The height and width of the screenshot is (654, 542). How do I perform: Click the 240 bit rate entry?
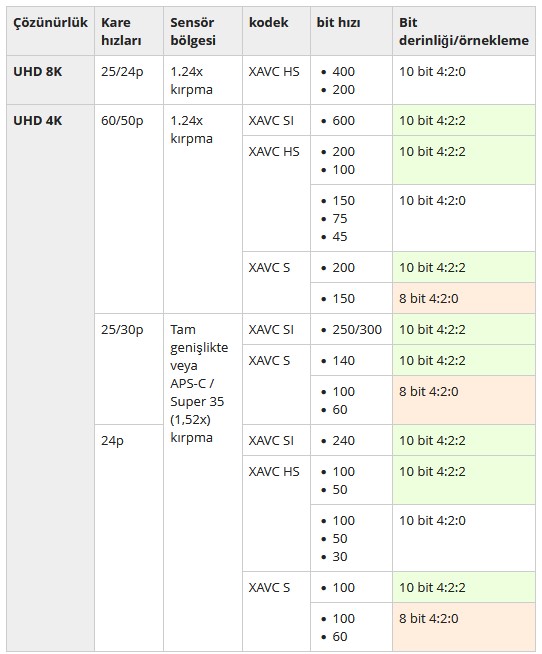click(x=343, y=440)
